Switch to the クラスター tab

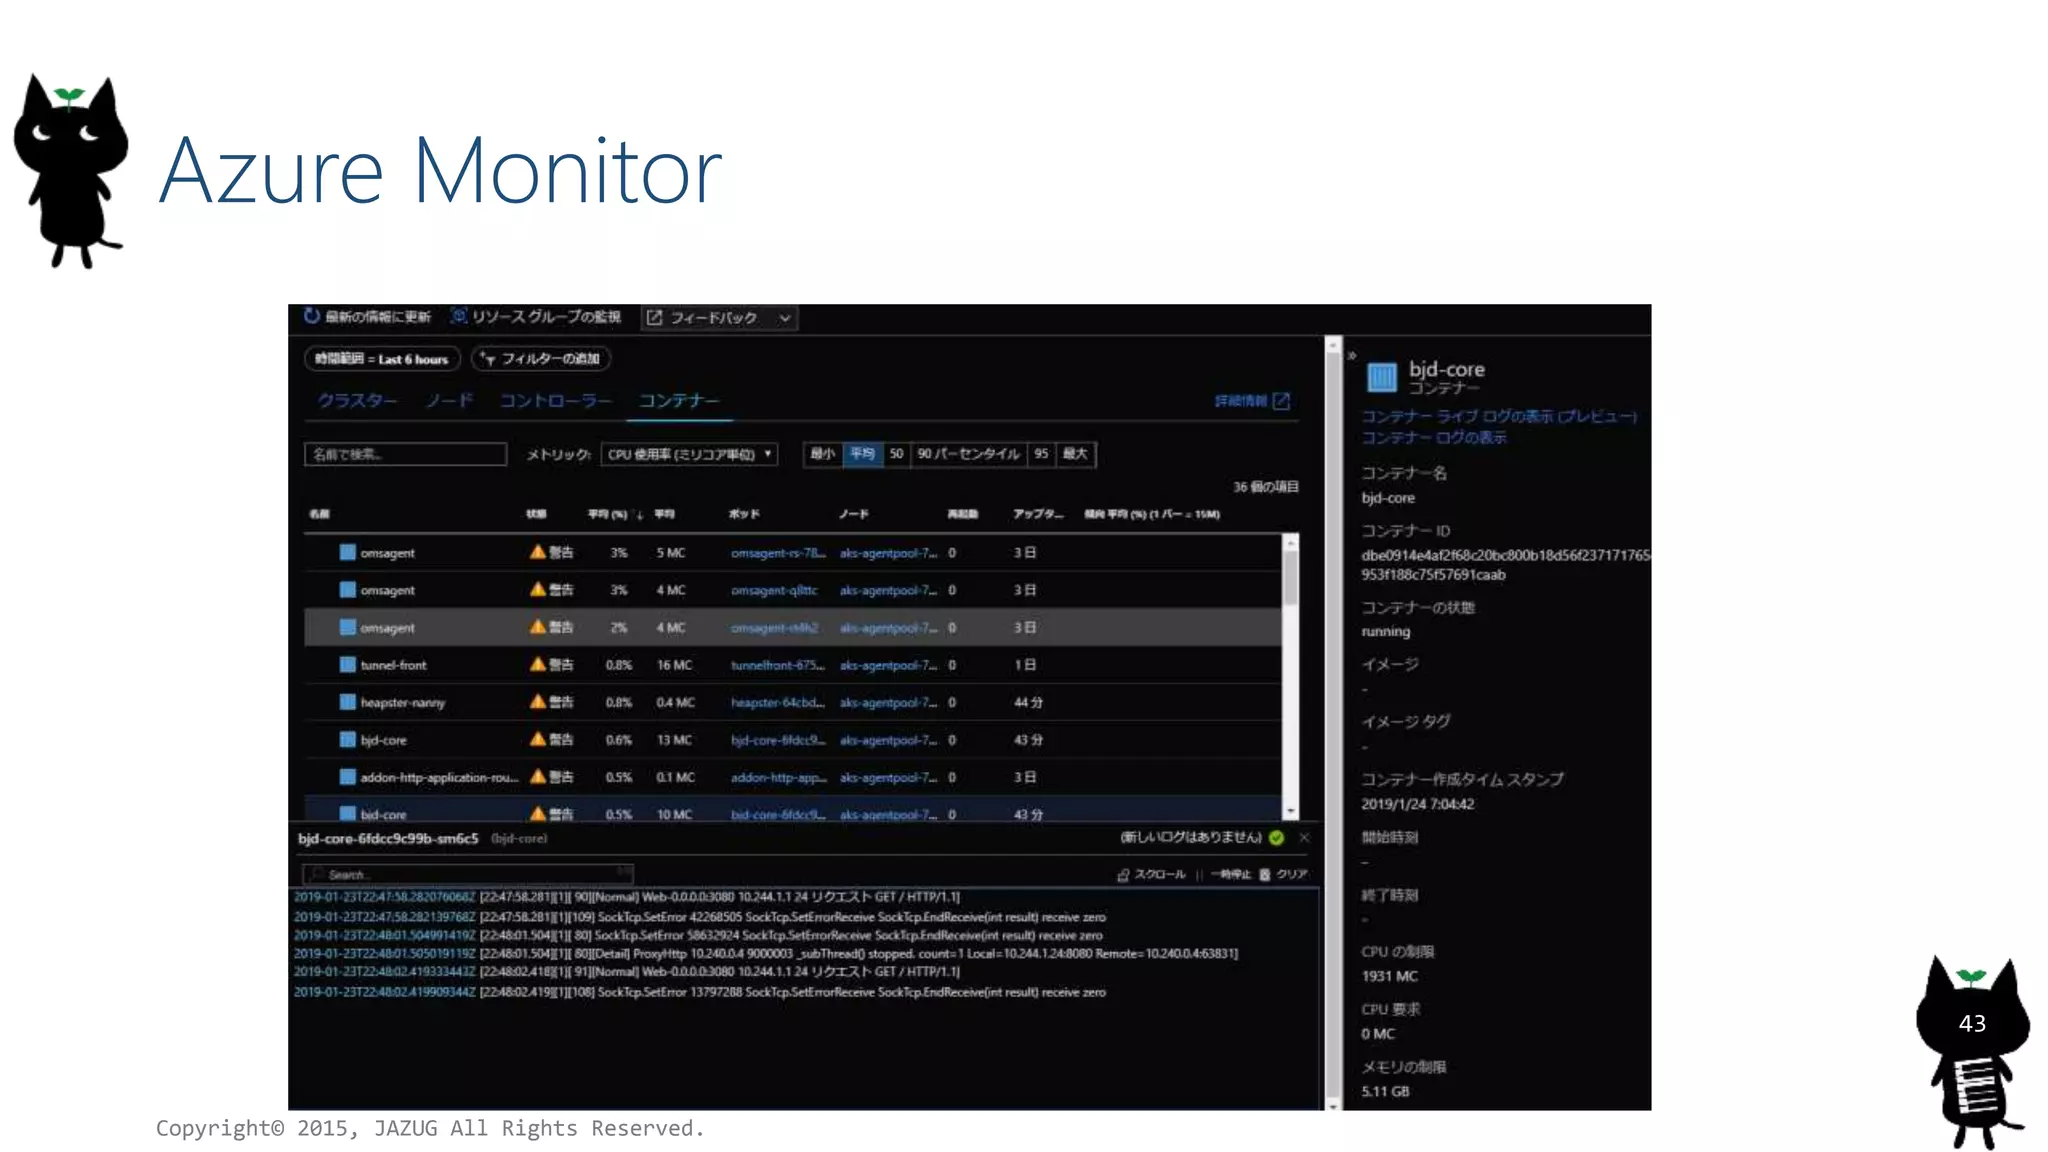pyautogui.click(x=357, y=401)
